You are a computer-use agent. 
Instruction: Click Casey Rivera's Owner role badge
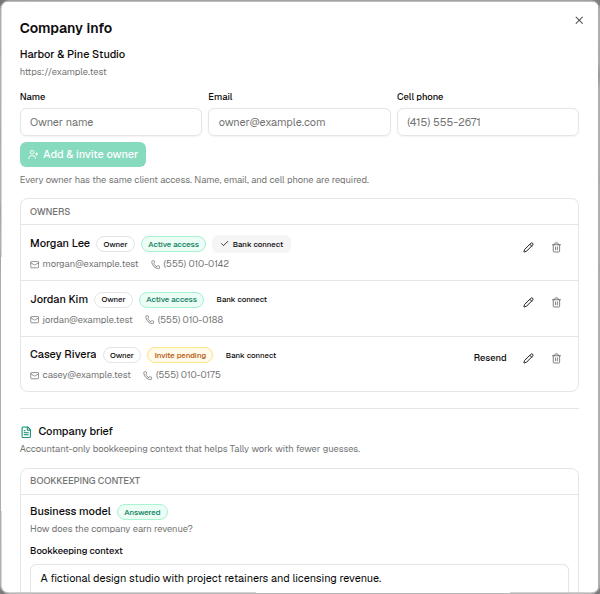(x=122, y=356)
